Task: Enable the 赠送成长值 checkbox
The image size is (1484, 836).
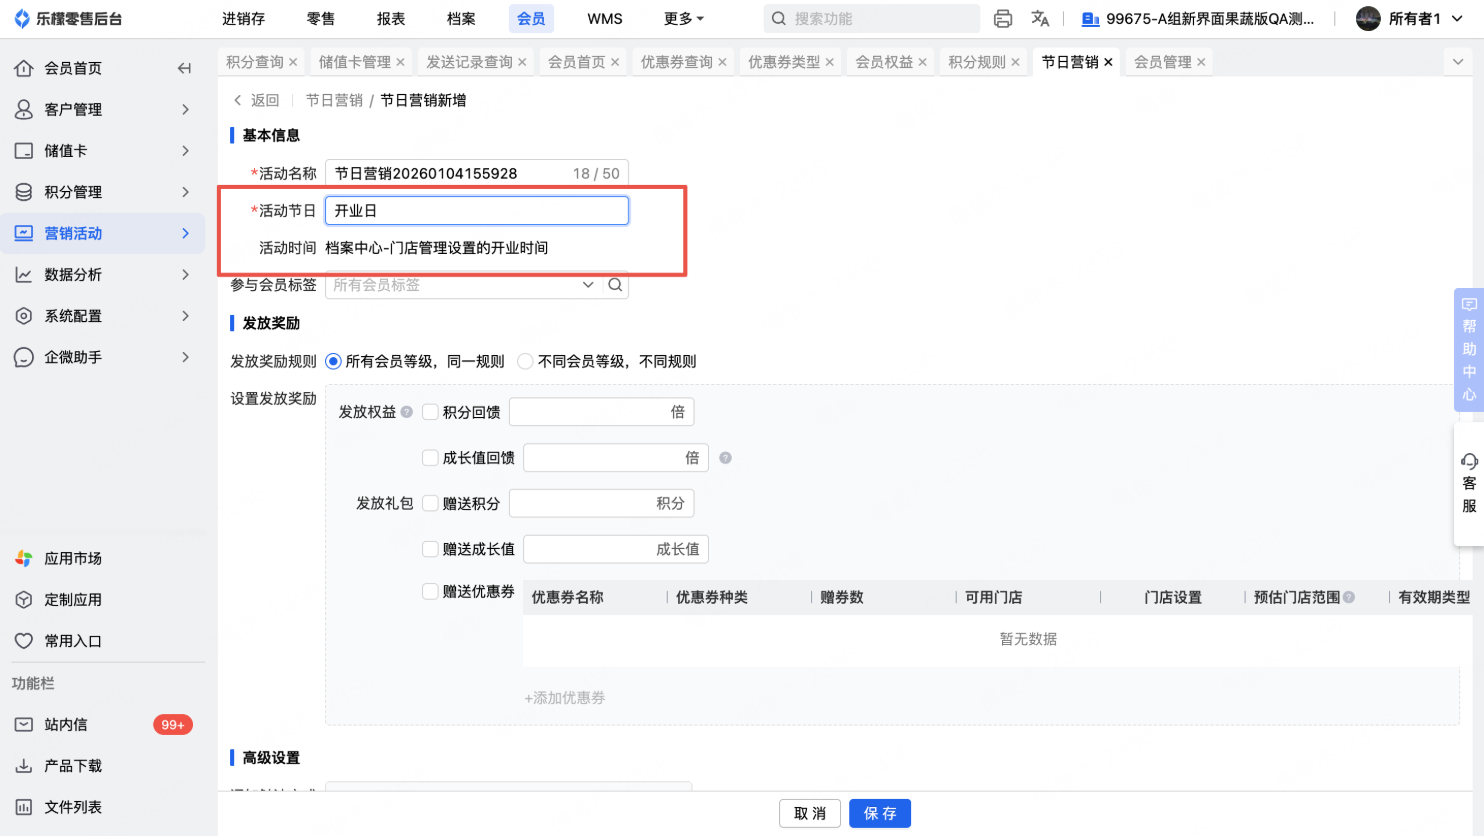Action: [x=430, y=549]
